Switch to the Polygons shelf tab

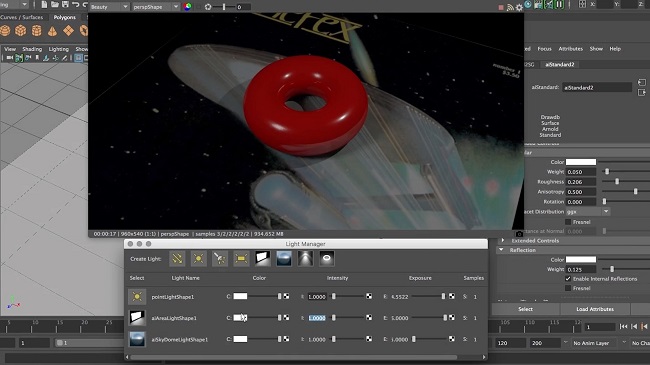(65, 17)
